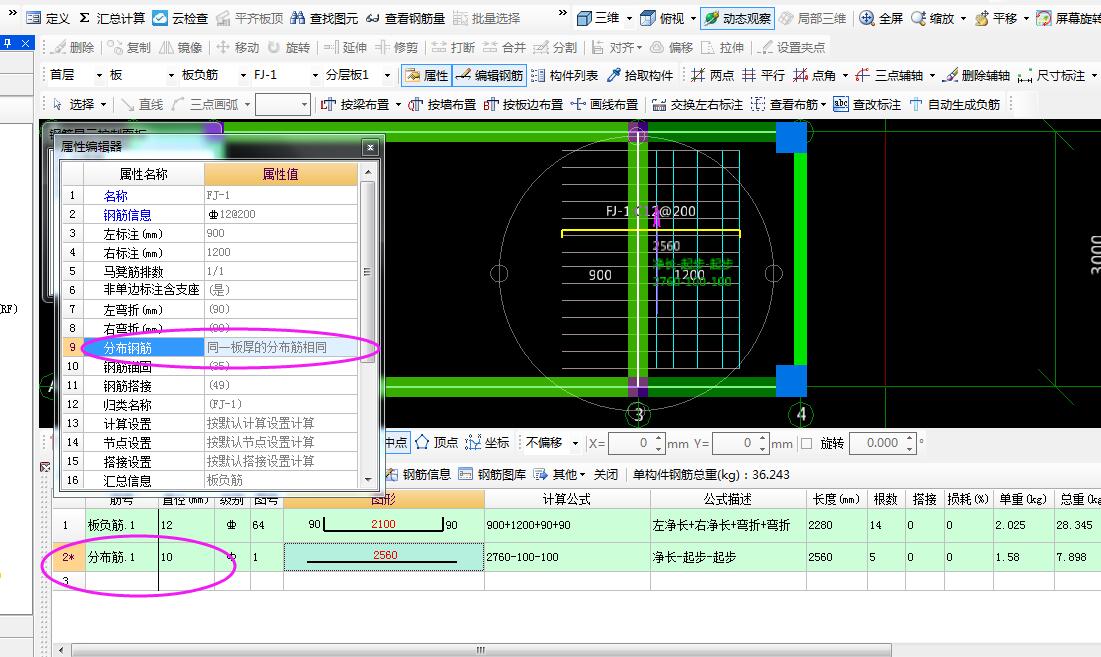Image resolution: width=1101 pixels, height=657 pixels.
Task: Click 关闭 in rebar editor toolbar
Action: click(x=605, y=474)
